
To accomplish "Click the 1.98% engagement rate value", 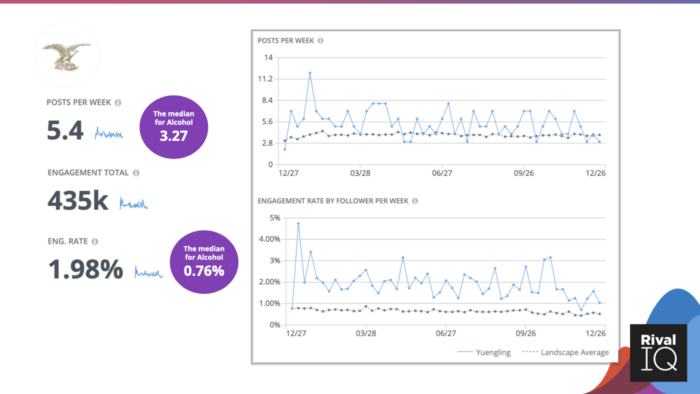I will click(85, 270).
